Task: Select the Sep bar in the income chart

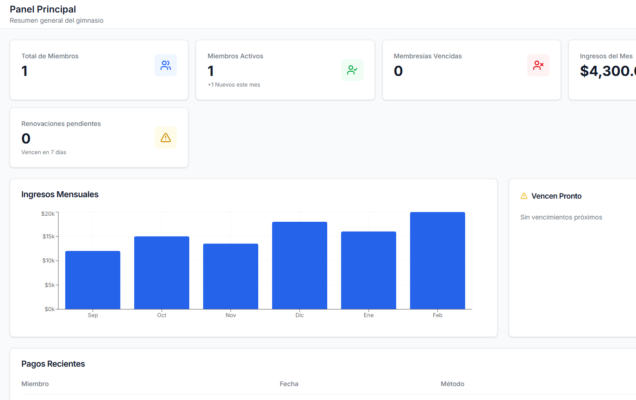Action: click(93, 279)
